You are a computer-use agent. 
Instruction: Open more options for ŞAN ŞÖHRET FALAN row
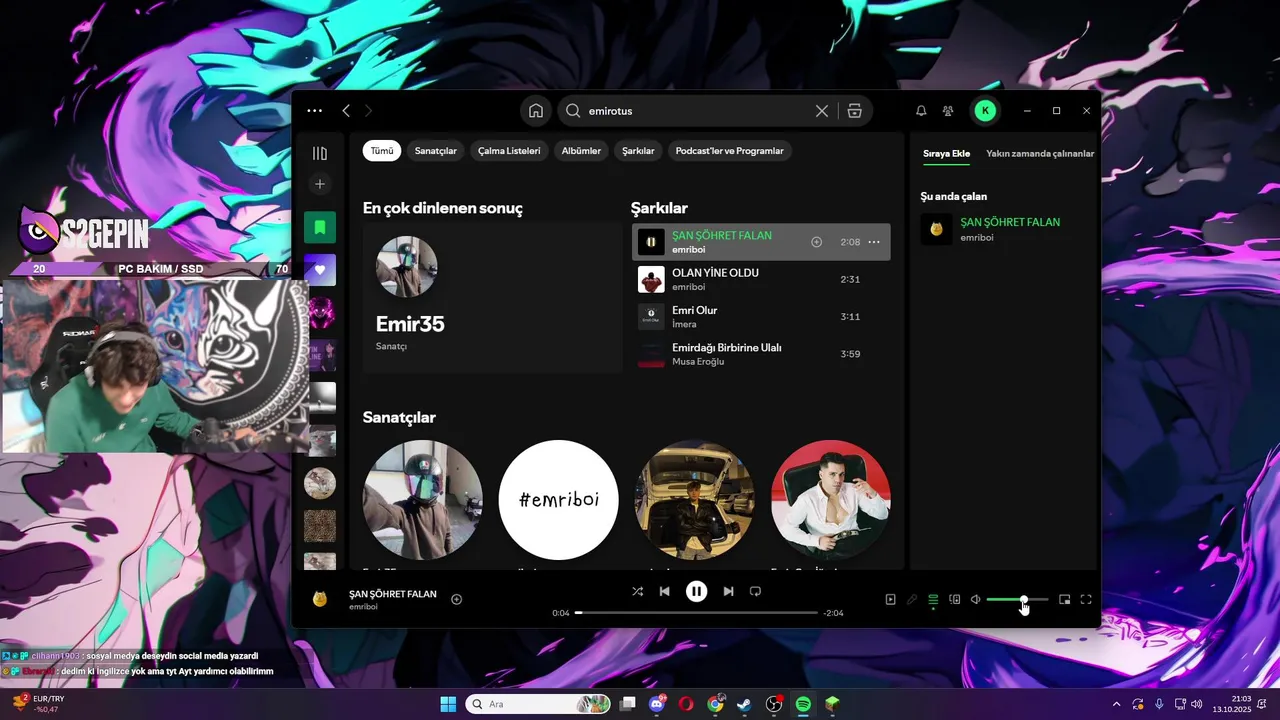point(874,242)
